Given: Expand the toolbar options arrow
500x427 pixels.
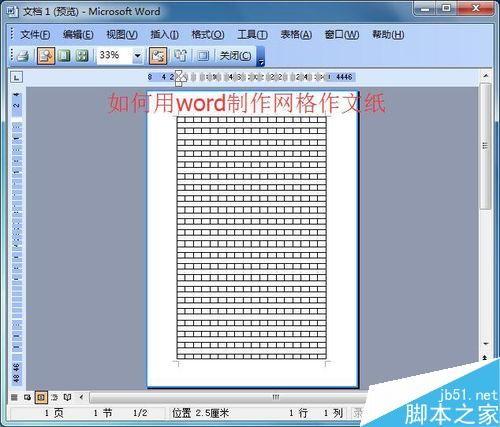Looking at the screenshot, I should tap(261, 56).
